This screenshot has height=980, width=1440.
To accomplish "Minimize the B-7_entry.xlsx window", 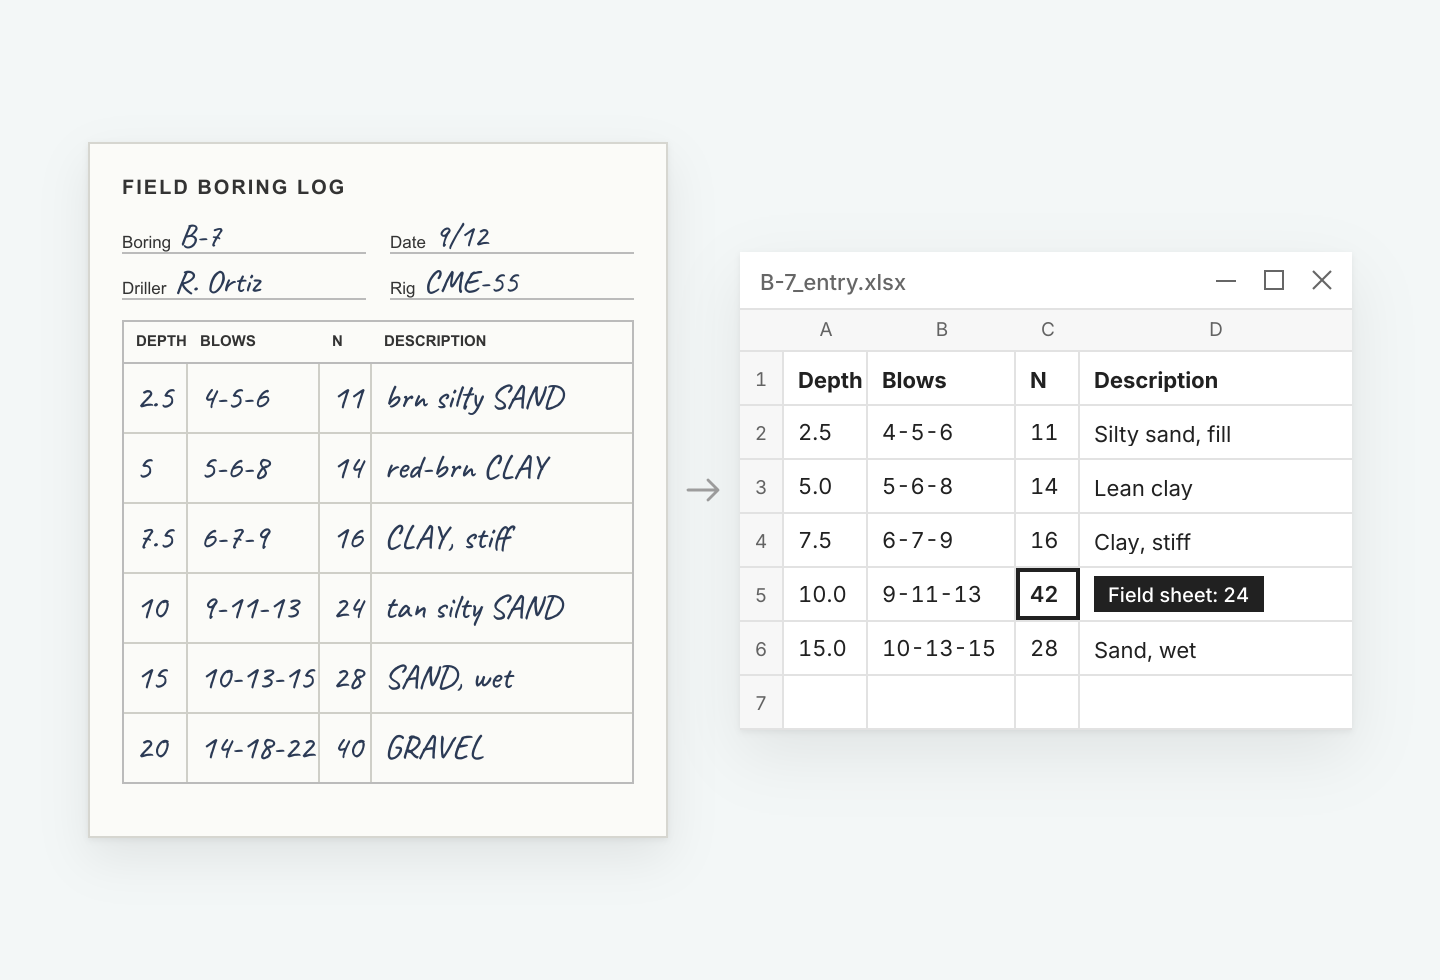I will (x=1226, y=281).
